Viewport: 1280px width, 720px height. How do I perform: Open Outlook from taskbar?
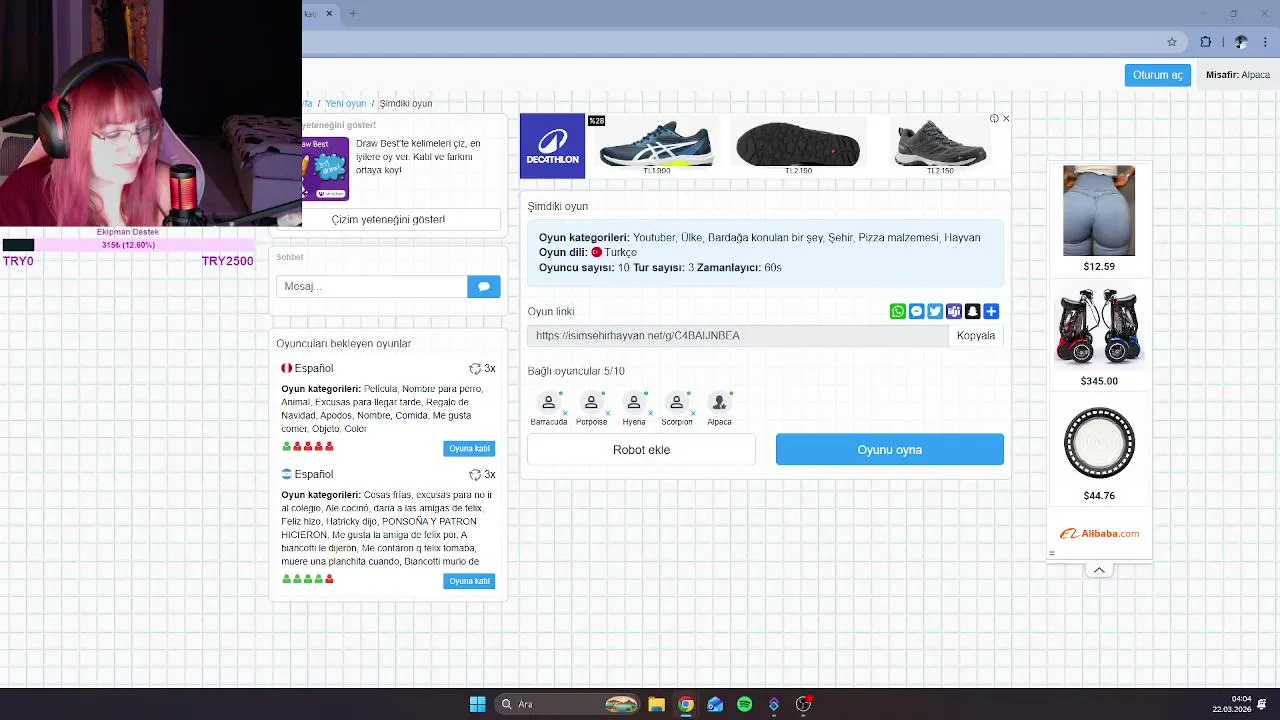click(715, 704)
